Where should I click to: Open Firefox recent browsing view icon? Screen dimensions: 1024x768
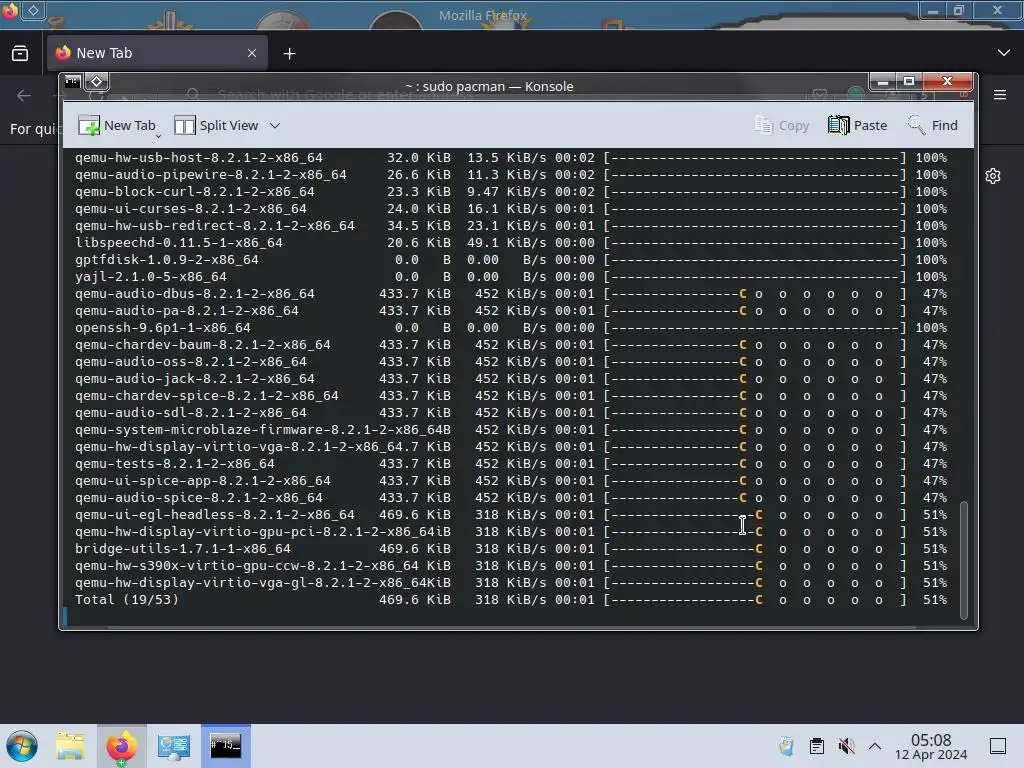coord(20,54)
